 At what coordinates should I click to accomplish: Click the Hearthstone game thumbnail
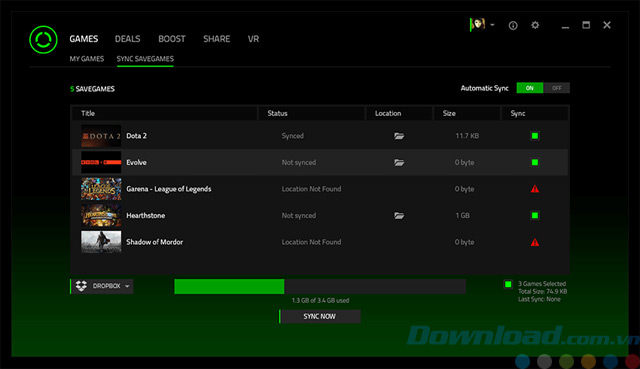click(101, 216)
